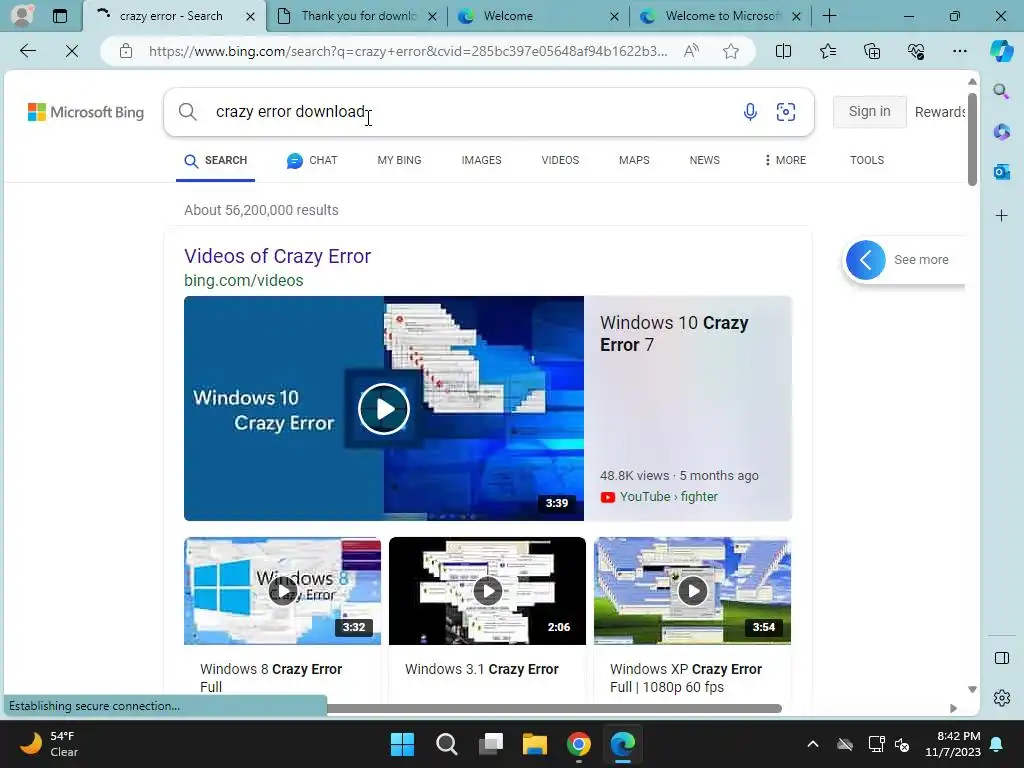Open Windows 10 Crazy Error 7 title
1024x768 pixels.
point(674,334)
